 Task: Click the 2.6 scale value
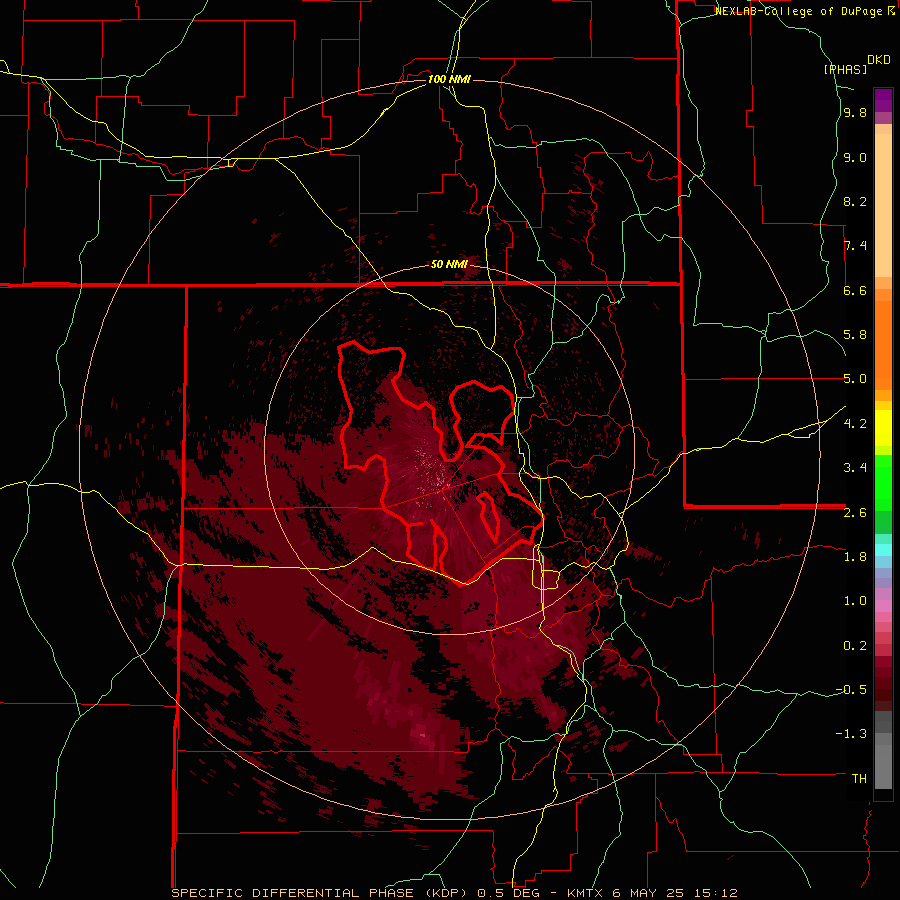tap(855, 513)
